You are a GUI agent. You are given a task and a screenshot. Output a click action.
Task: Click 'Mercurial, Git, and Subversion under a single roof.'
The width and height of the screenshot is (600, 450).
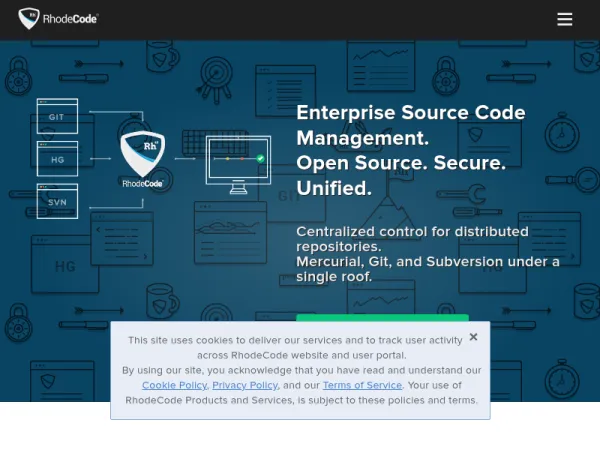[428, 269]
